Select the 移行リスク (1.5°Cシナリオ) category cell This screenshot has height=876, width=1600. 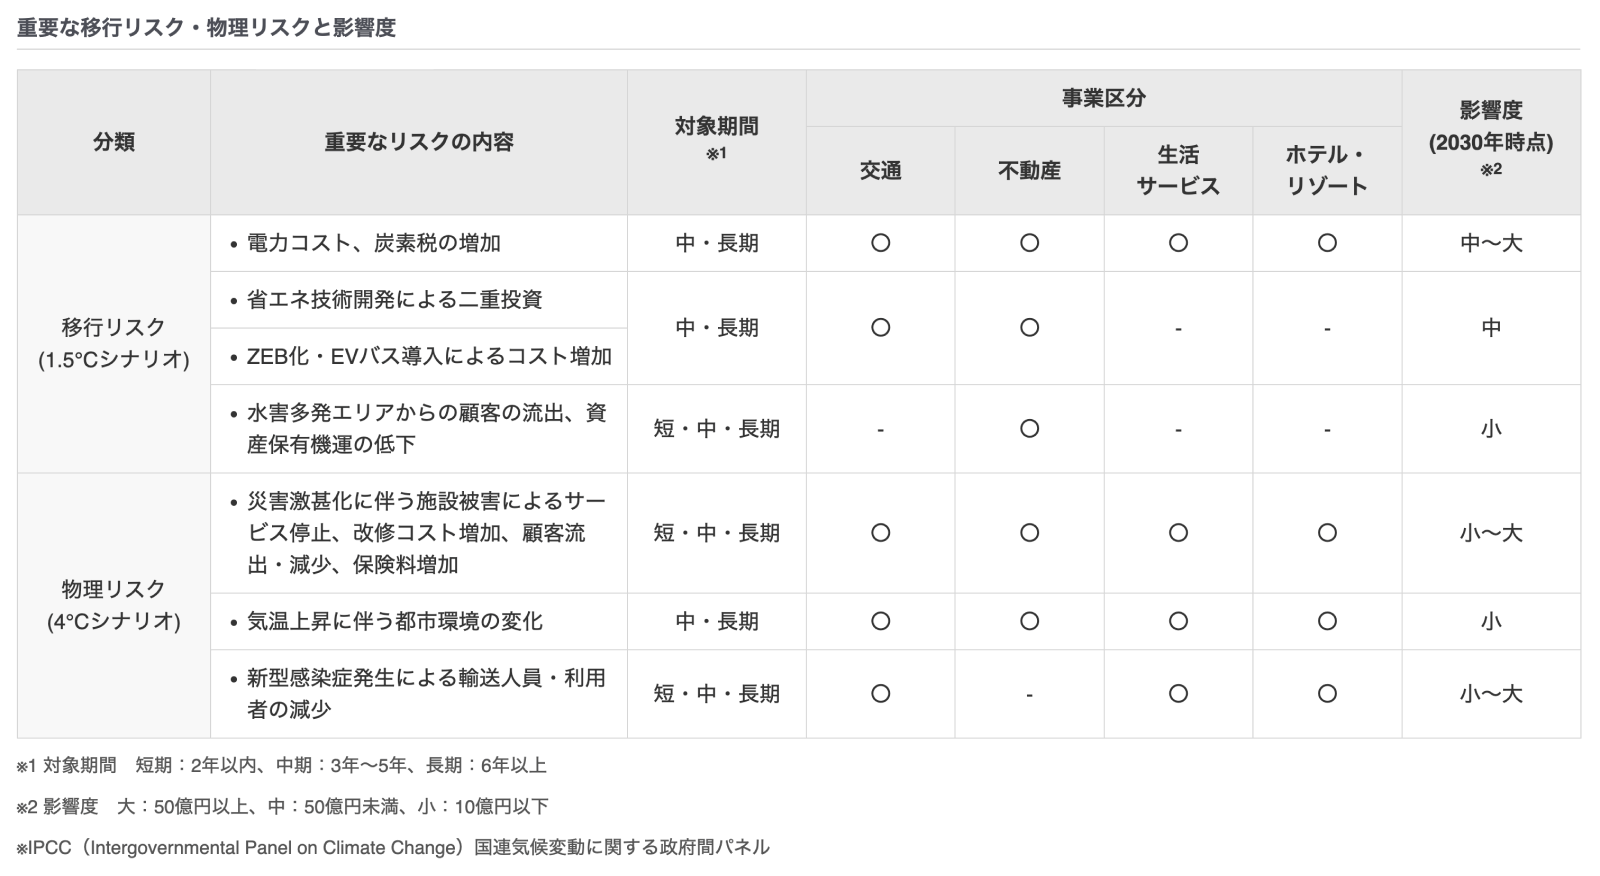point(114,343)
